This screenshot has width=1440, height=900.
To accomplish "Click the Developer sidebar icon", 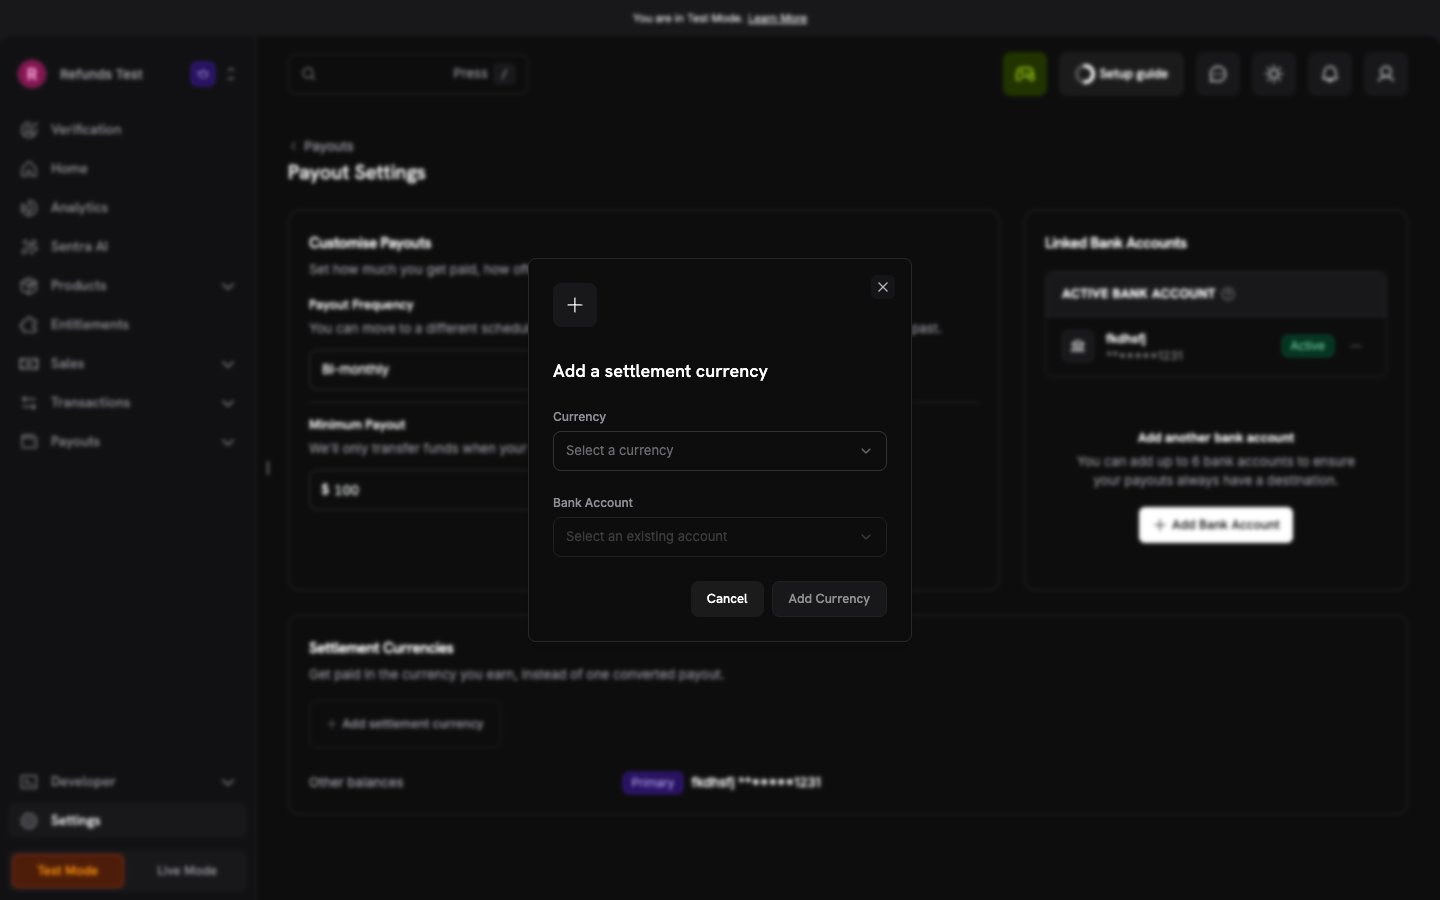I will [x=29, y=782].
